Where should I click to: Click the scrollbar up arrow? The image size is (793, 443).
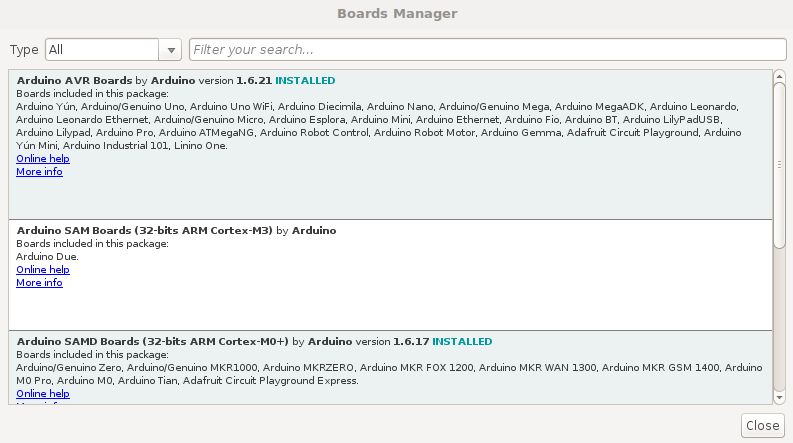coord(779,76)
